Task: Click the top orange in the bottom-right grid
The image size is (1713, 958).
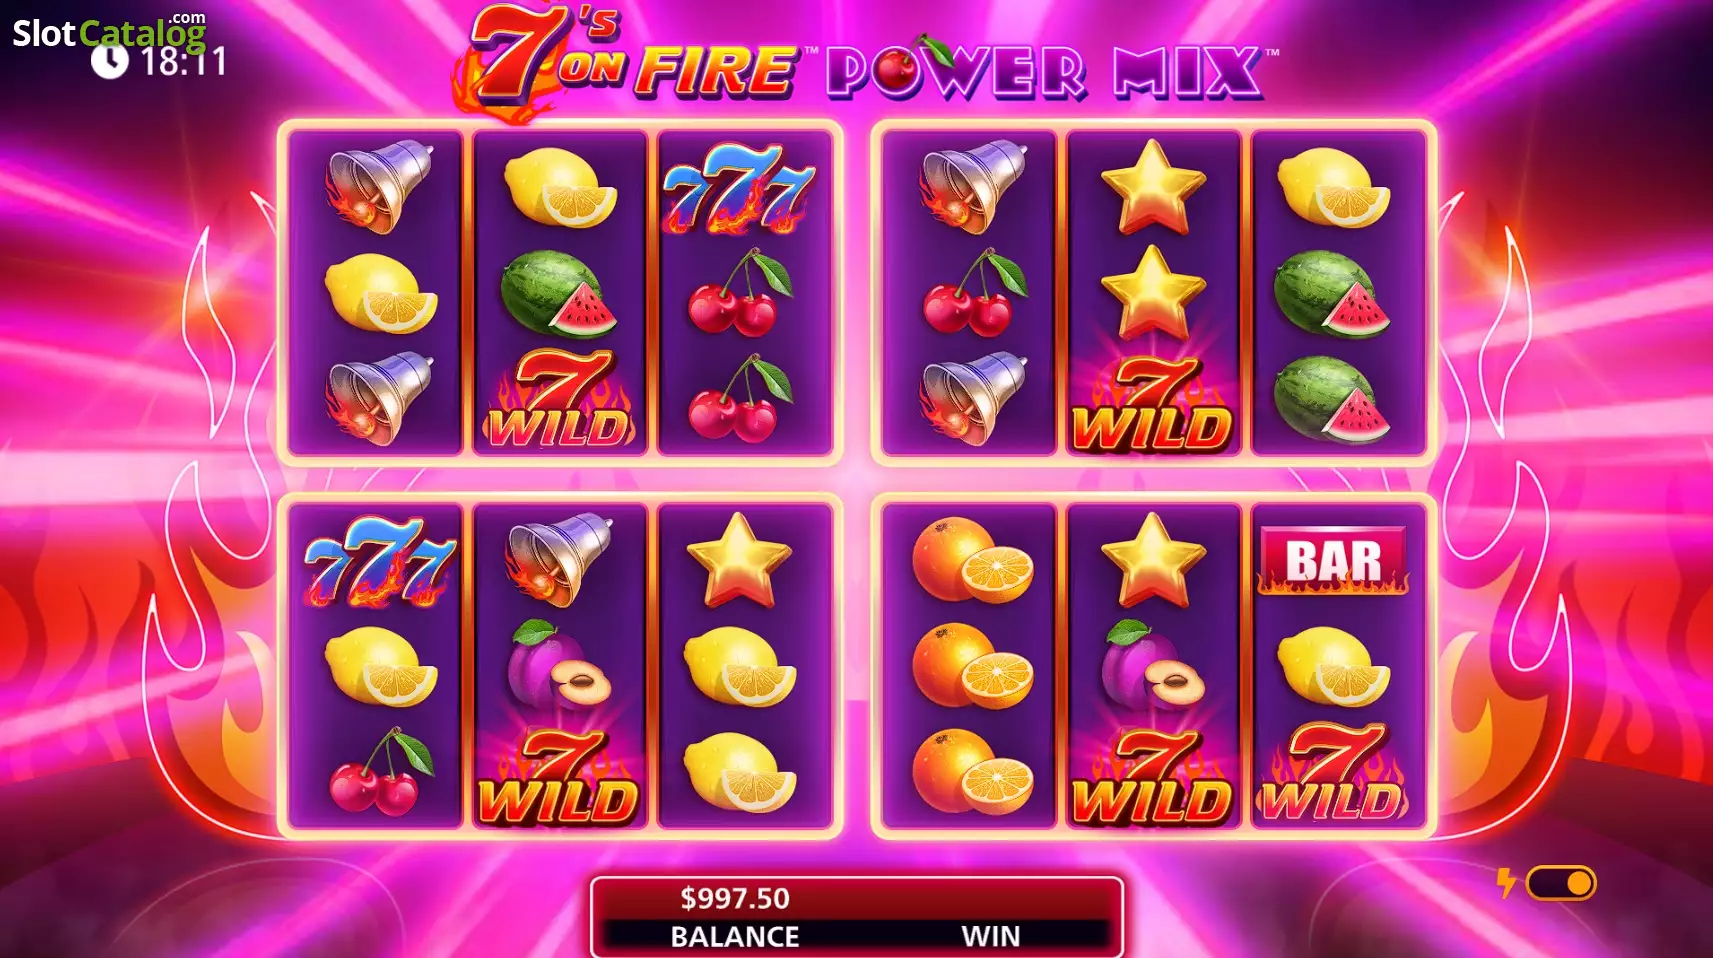Action: (971, 559)
